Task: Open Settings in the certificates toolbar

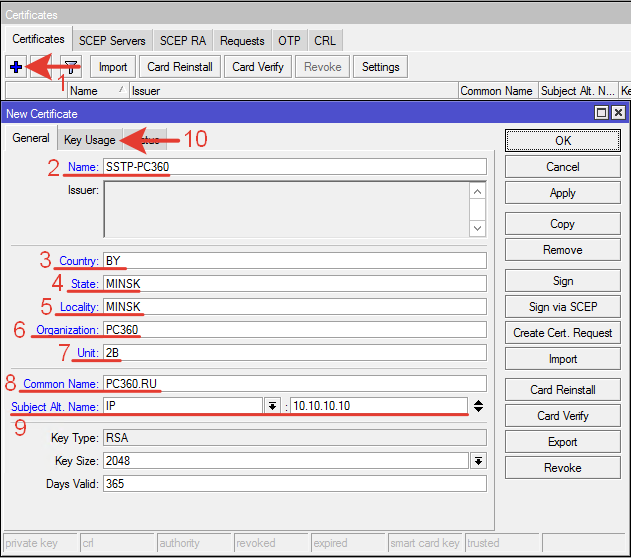Action: pos(380,67)
